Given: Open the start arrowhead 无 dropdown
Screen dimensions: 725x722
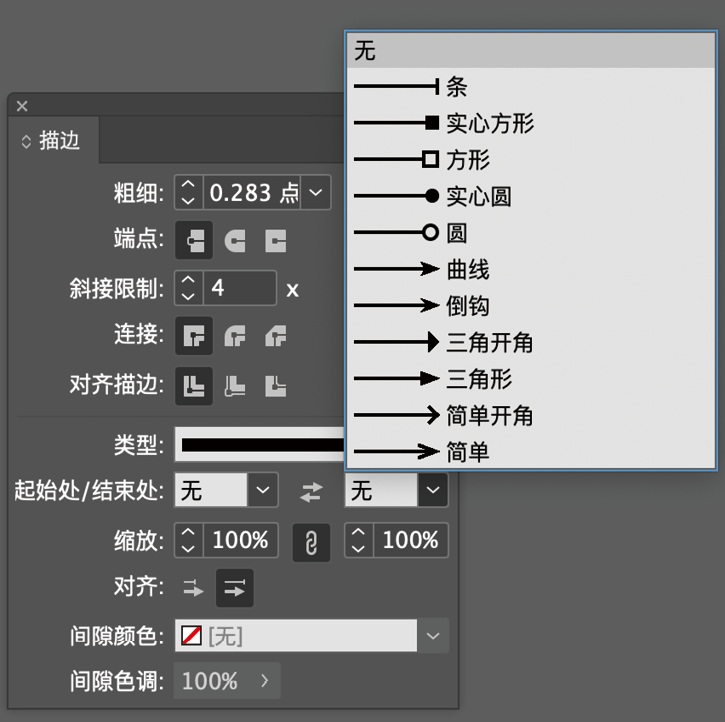Looking at the screenshot, I should click(262, 490).
